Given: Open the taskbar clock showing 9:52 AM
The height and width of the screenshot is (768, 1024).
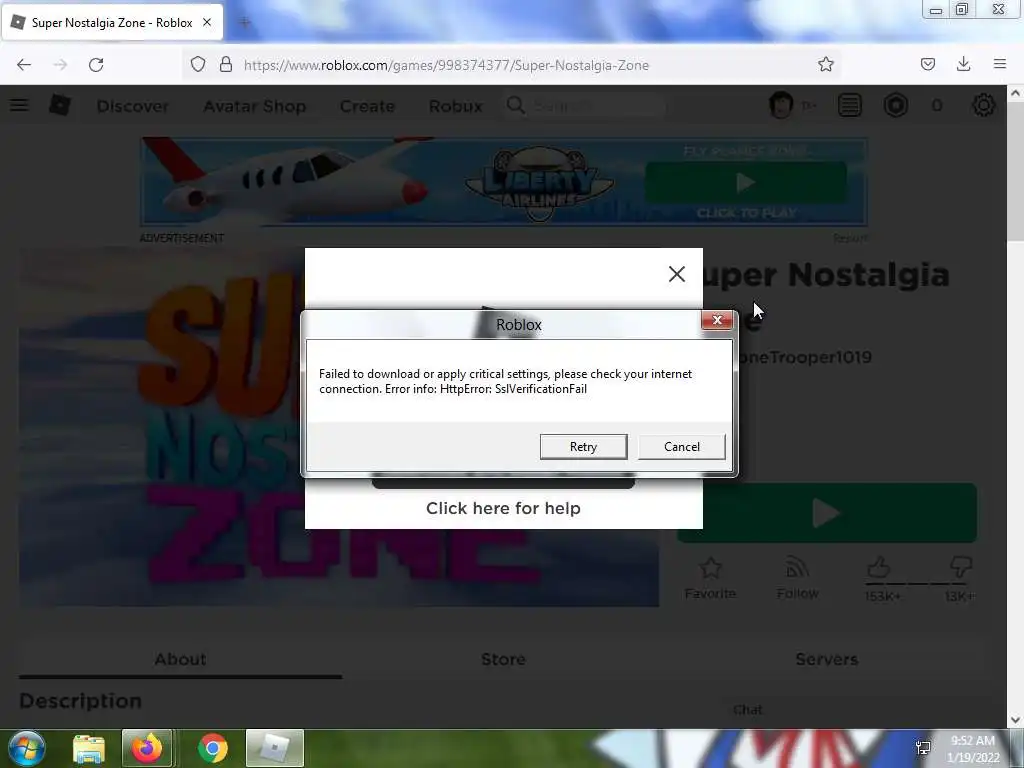Looking at the screenshot, I should click(x=973, y=749).
